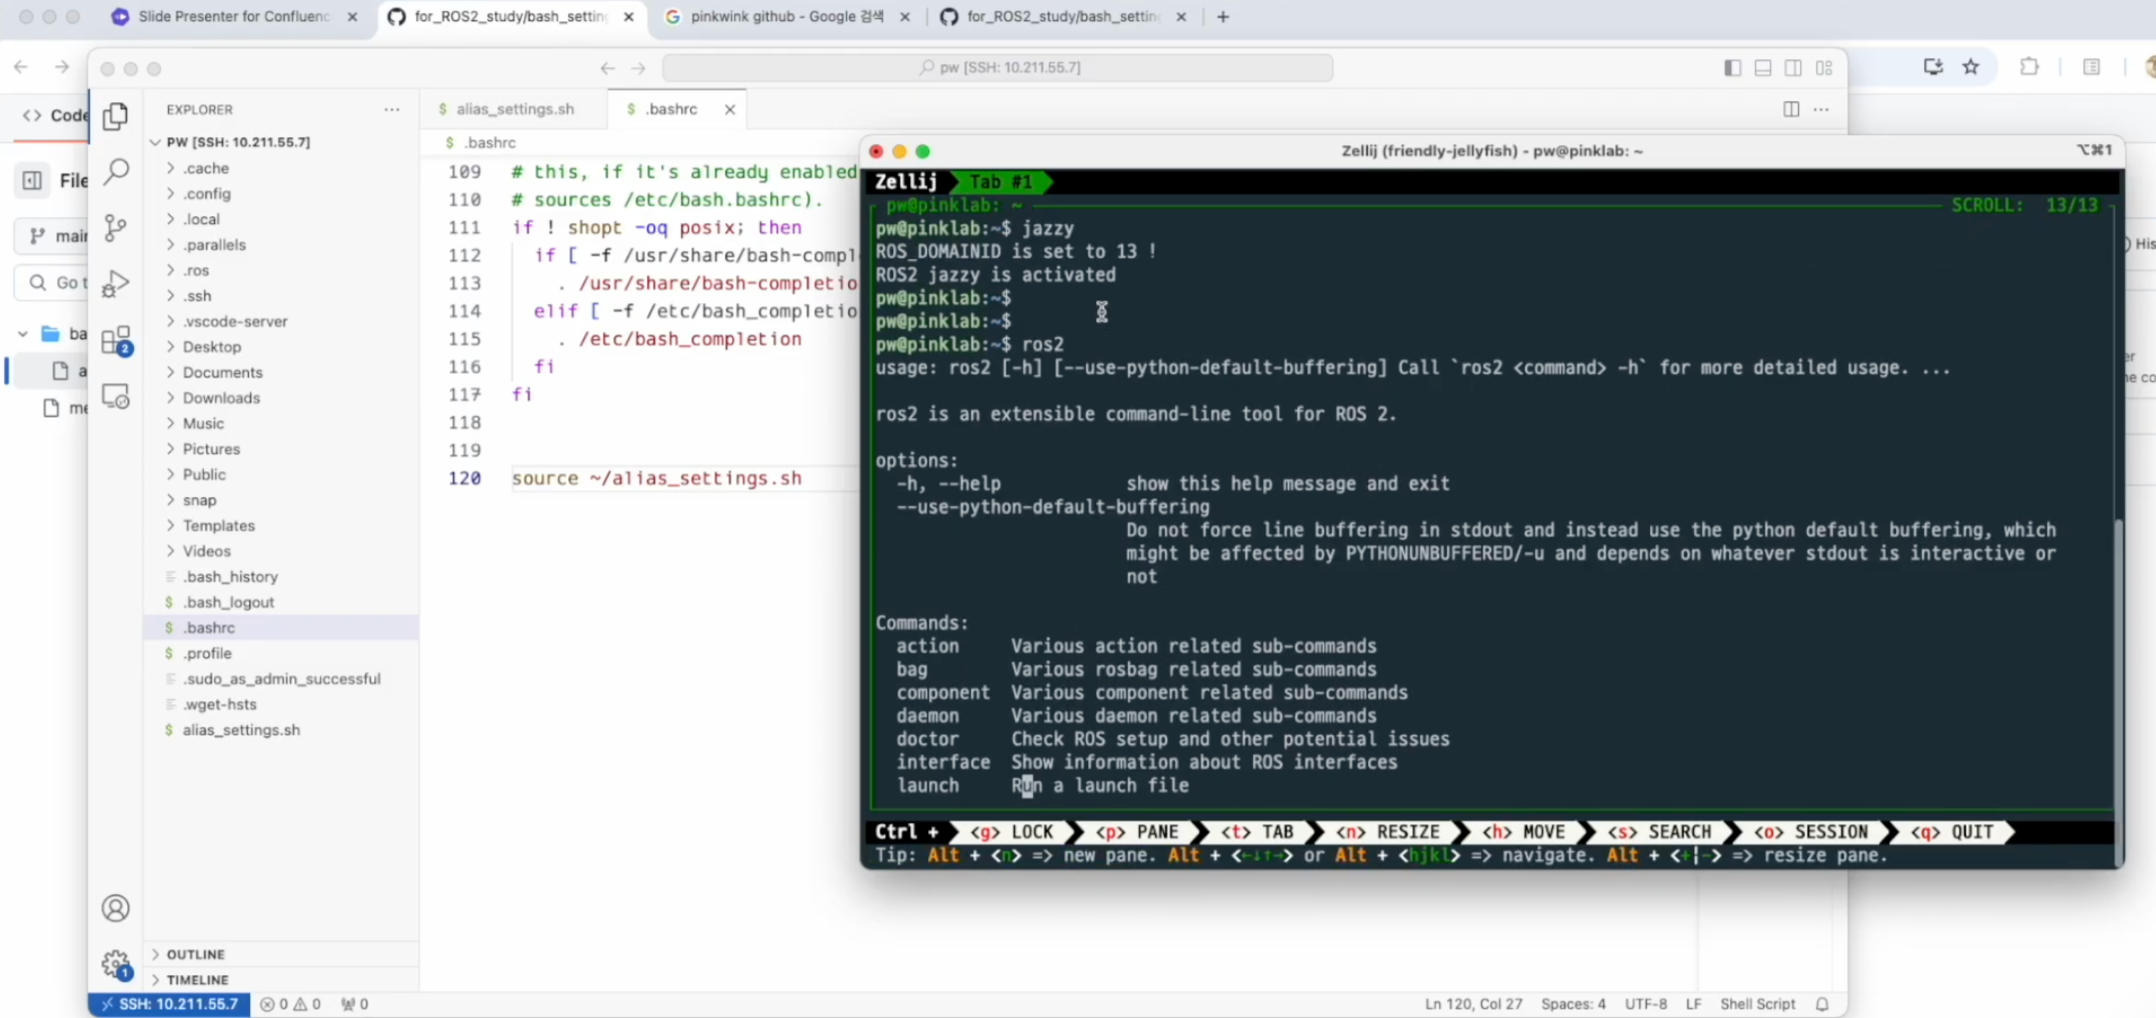The width and height of the screenshot is (2156, 1018).
Task: Toggle primary side bar layout icon
Action: click(1733, 68)
